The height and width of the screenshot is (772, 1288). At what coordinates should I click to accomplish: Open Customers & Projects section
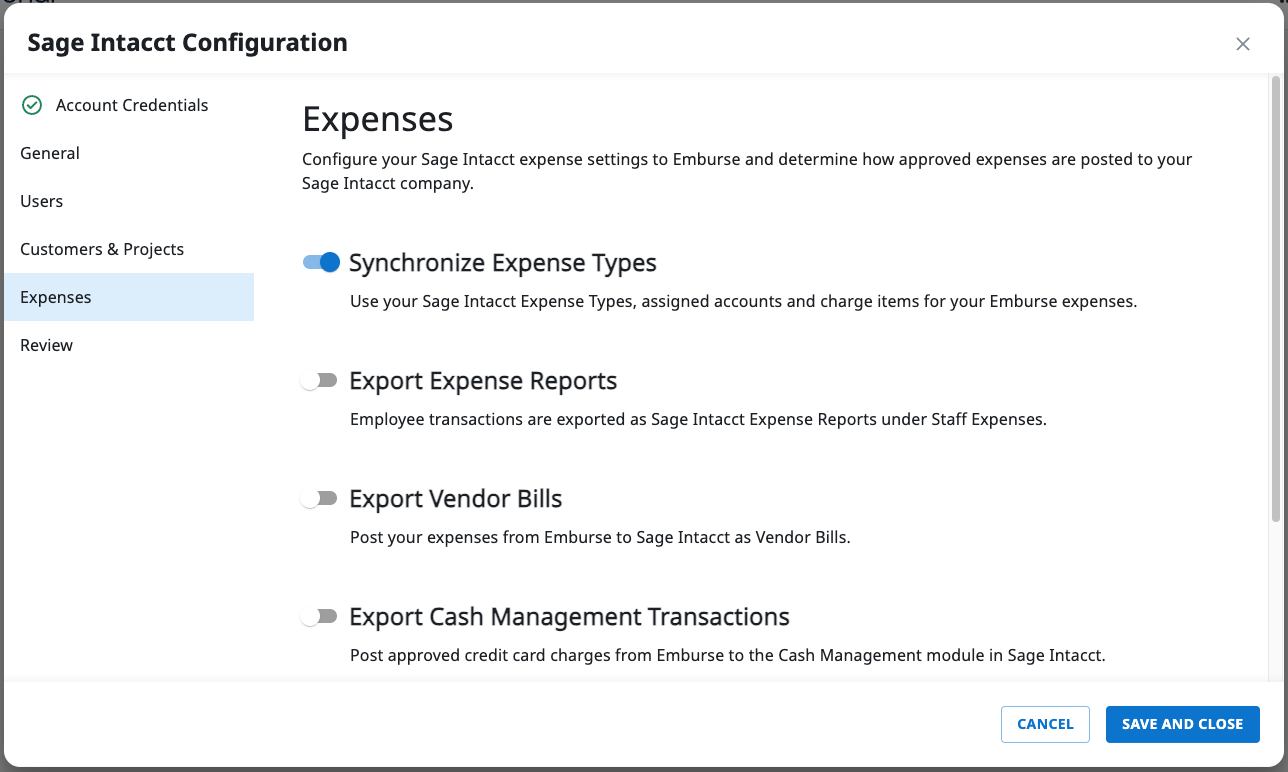pyautogui.click(x=129, y=249)
